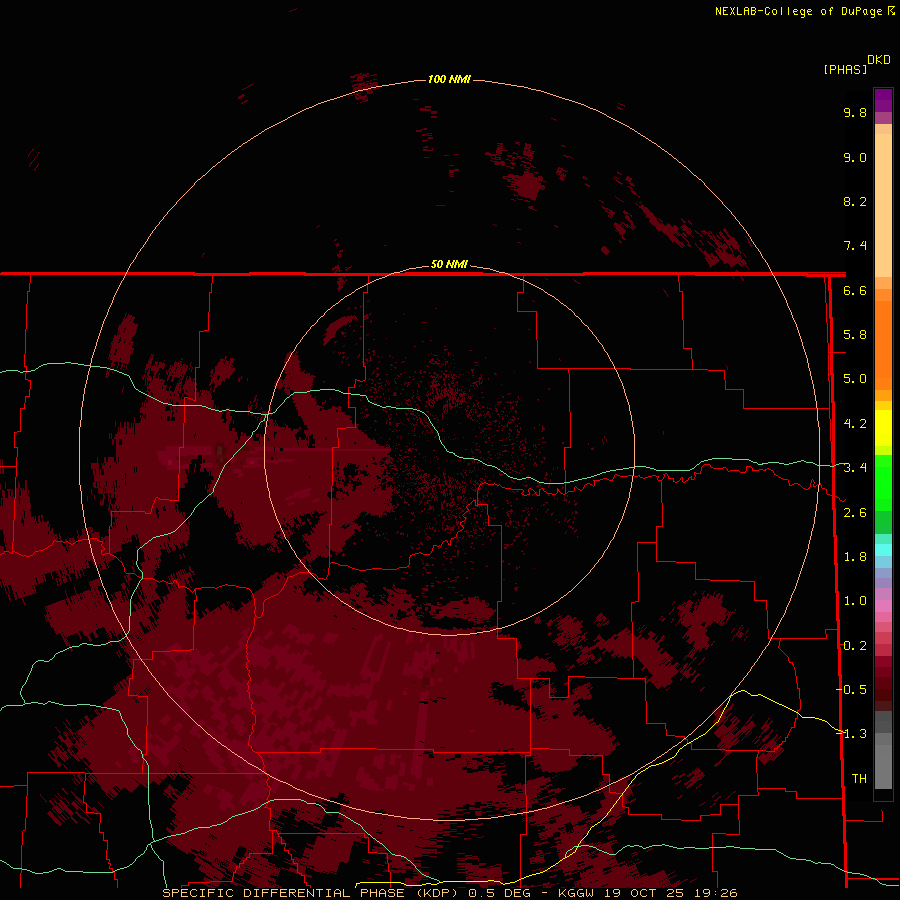This screenshot has height=900, width=900.
Task: Click the 3.4 value on the color scale
Action: pos(855,468)
